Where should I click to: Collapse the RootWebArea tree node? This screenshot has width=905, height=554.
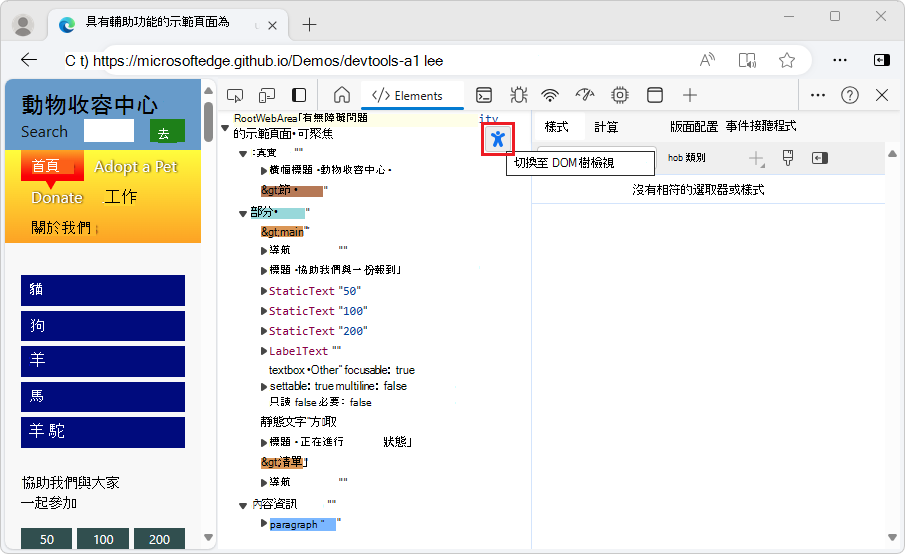[x=225, y=128]
